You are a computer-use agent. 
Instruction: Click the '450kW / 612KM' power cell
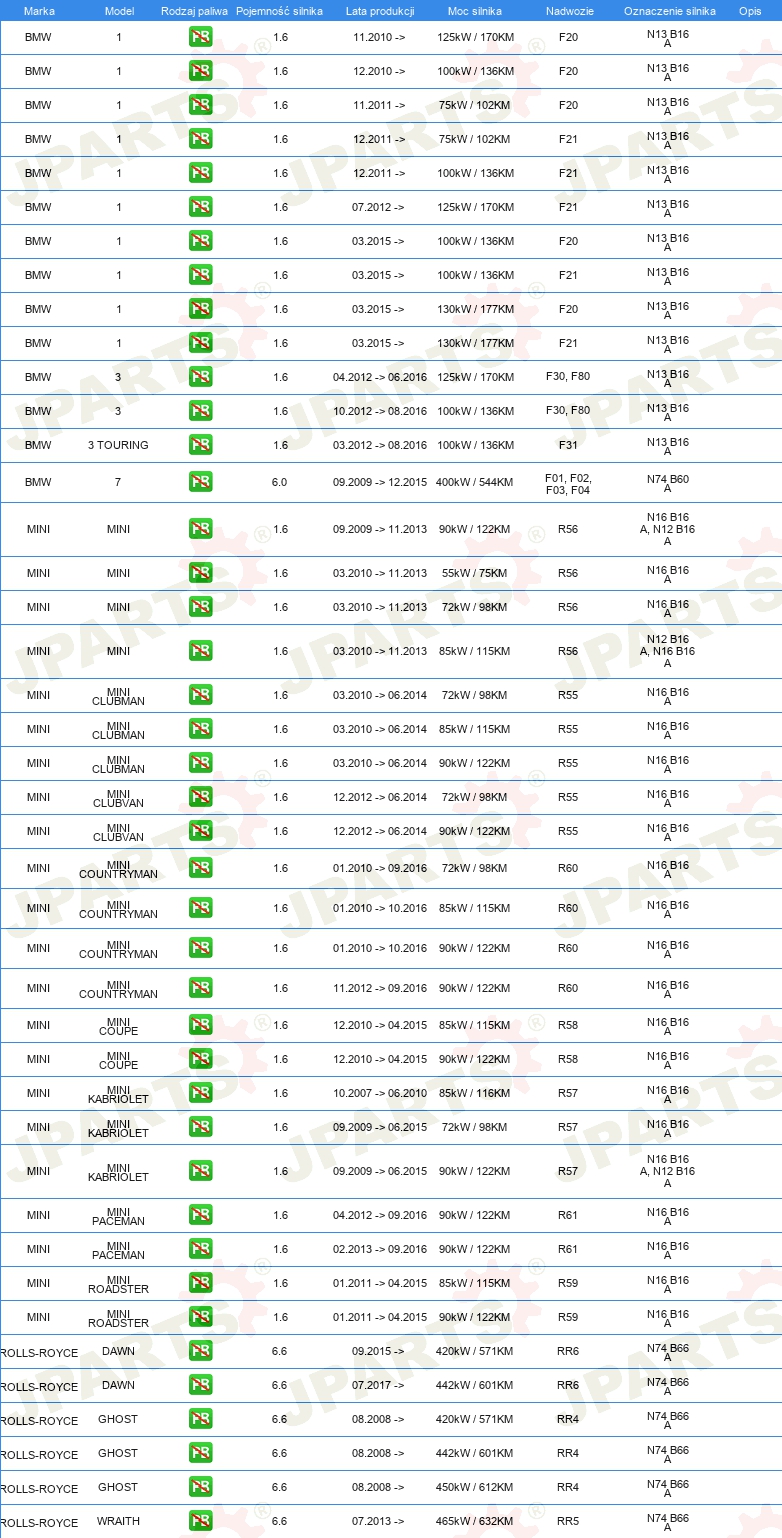474,1487
